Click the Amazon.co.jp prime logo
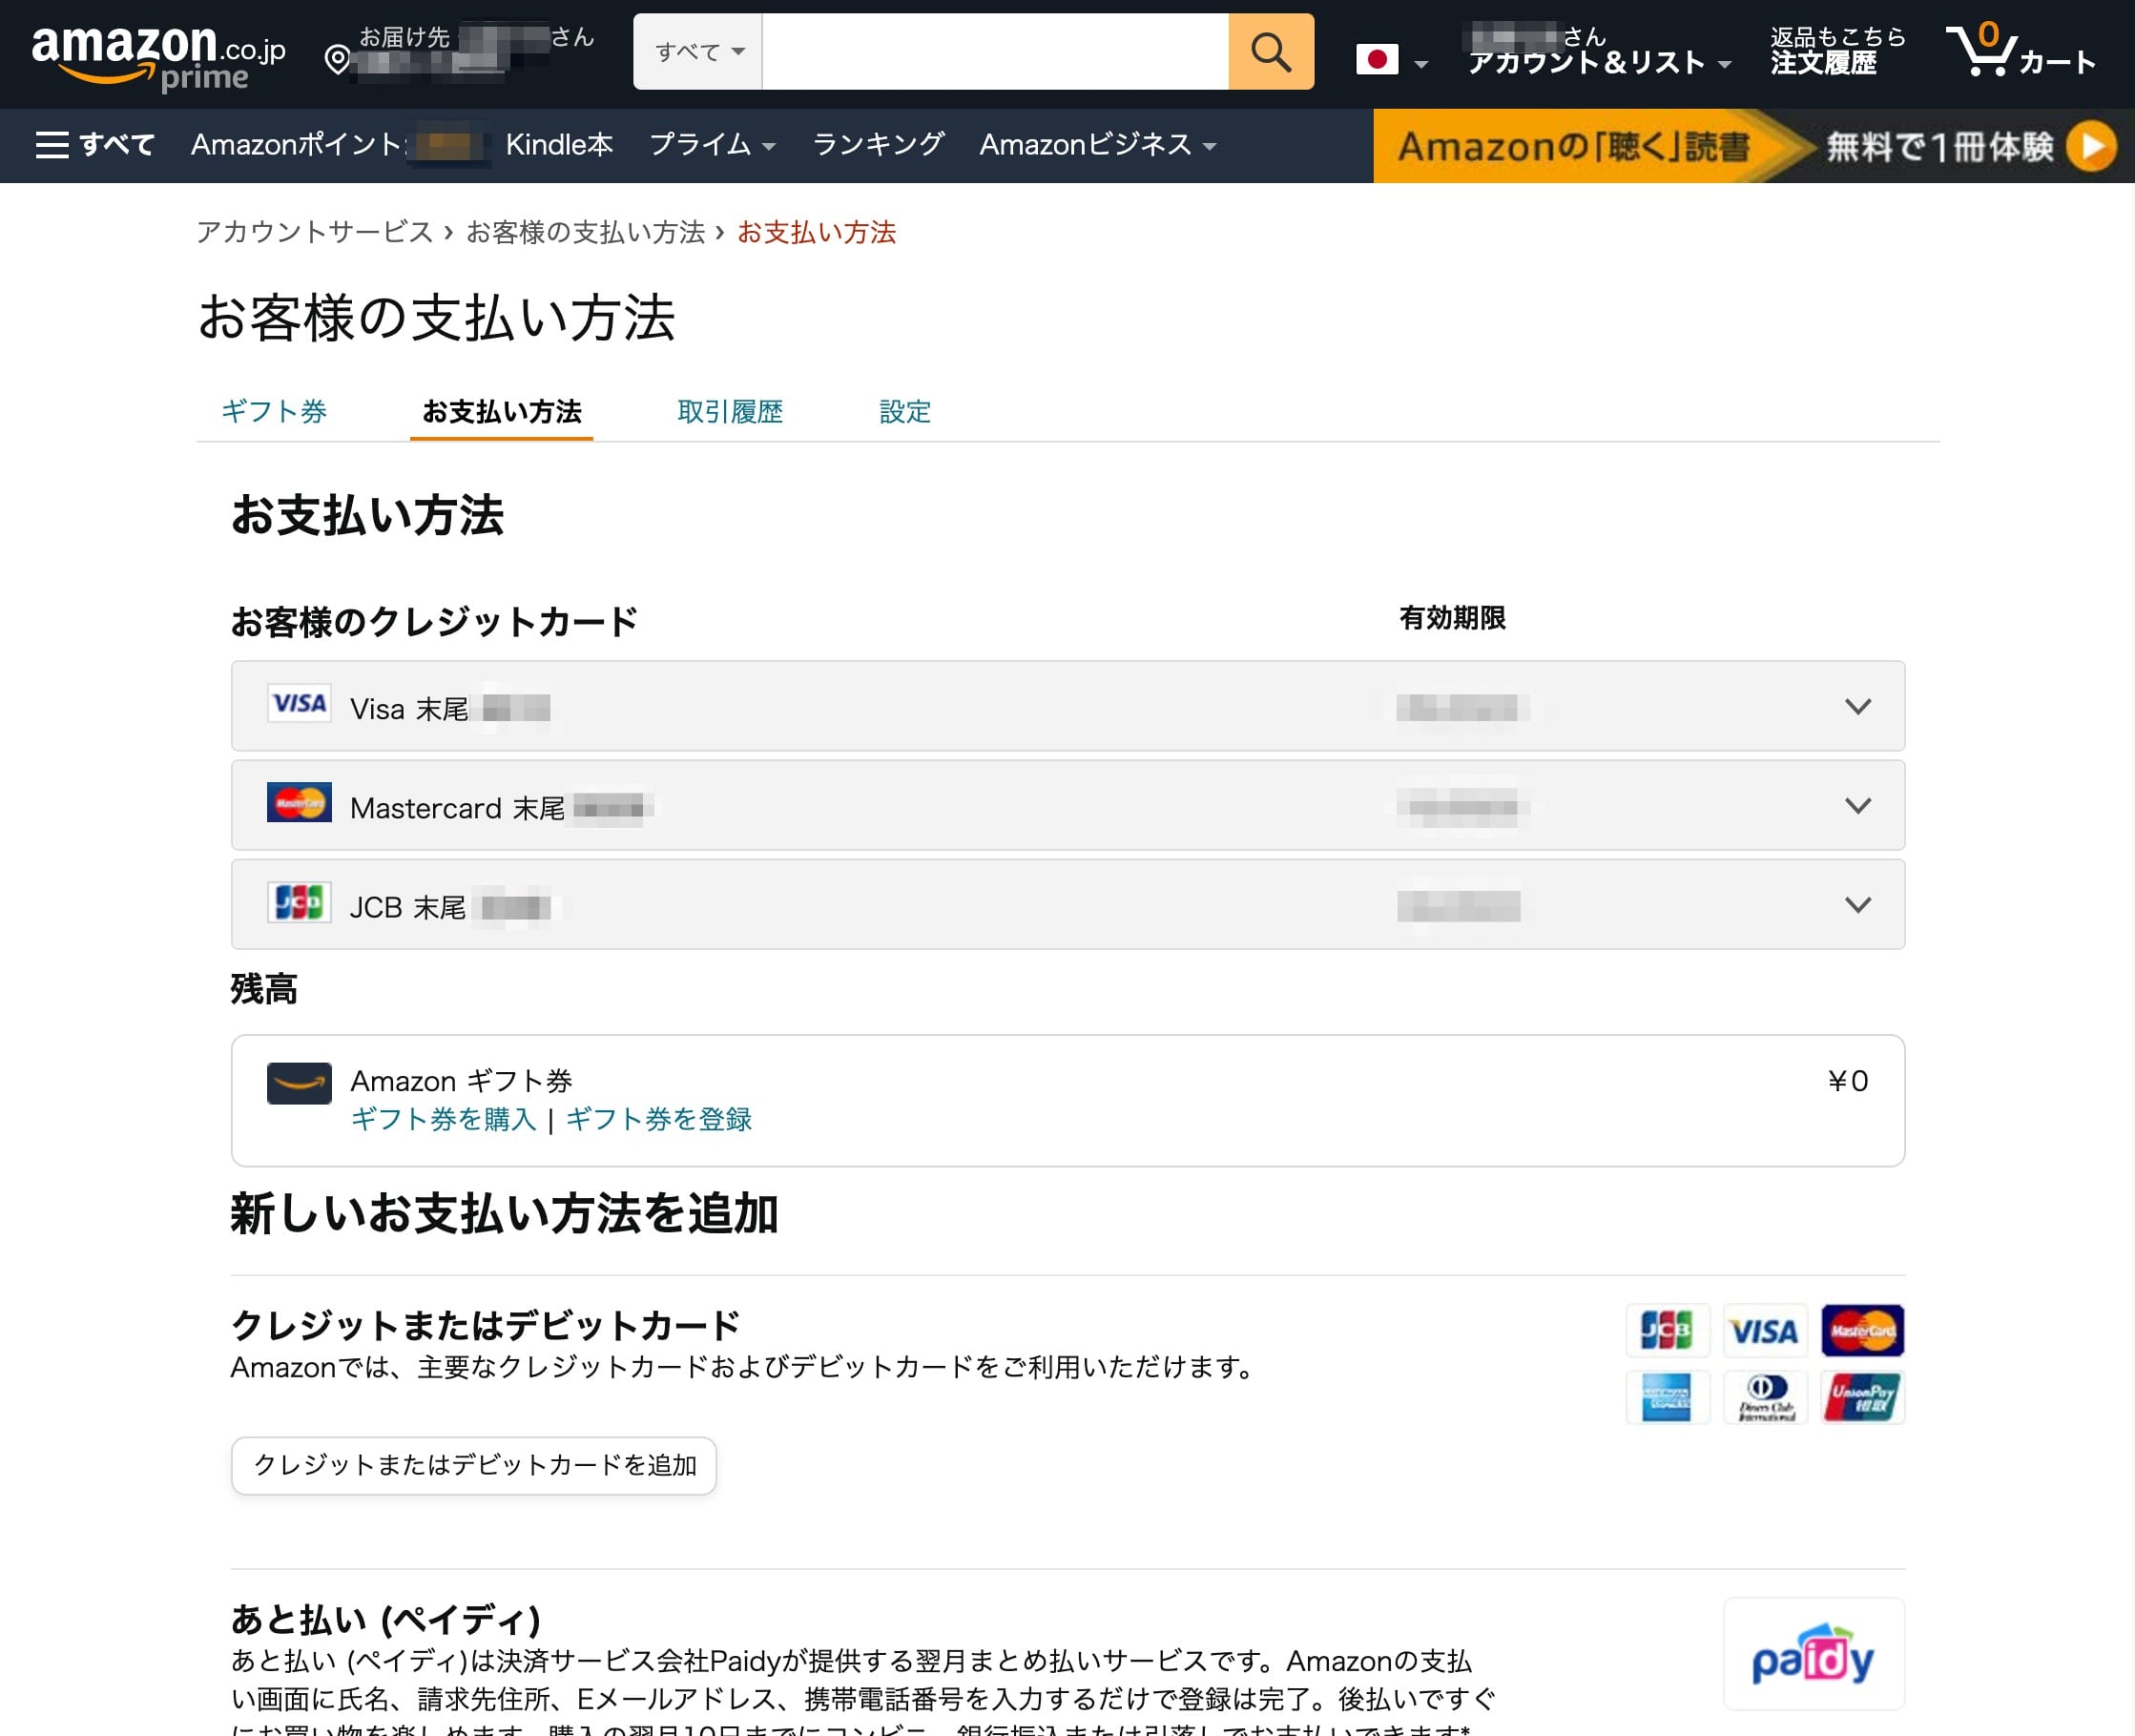Image resolution: width=2135 pixels, height=1736 pixels. (158, 57)
